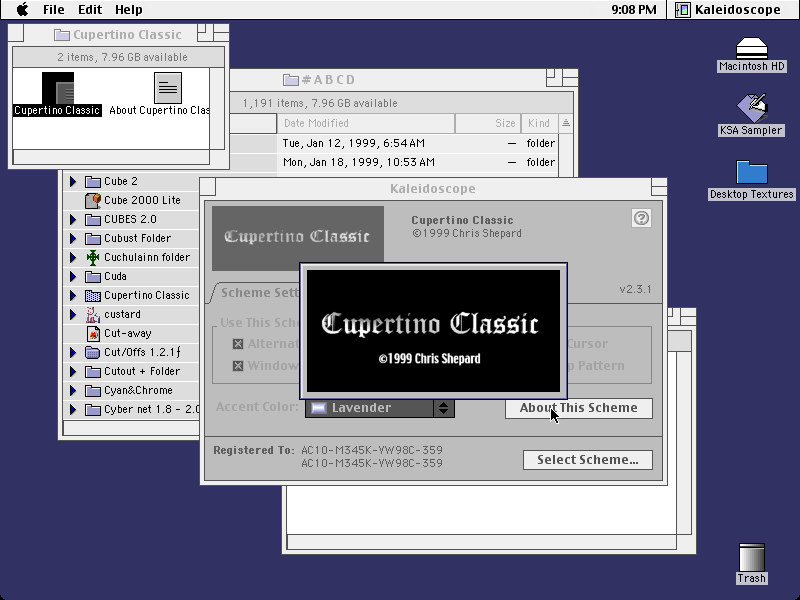Expand the Cupertino Classic folder in list
800x600 pixels.
tap(73, 295)
